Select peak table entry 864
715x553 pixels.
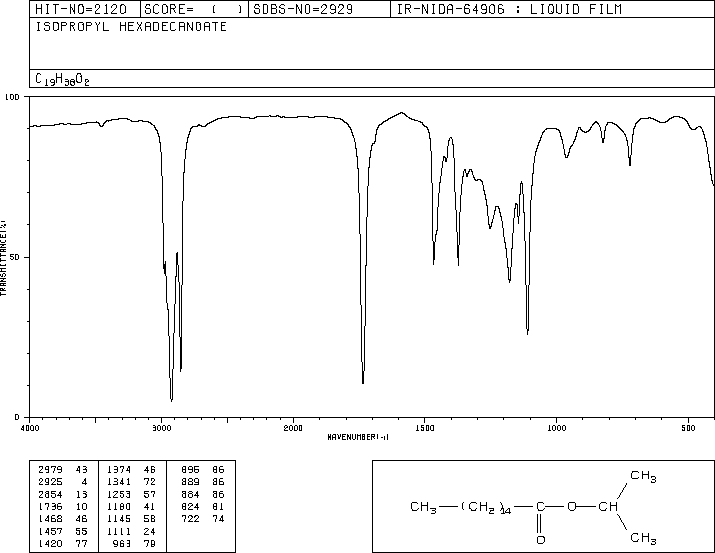pos(190,494)
